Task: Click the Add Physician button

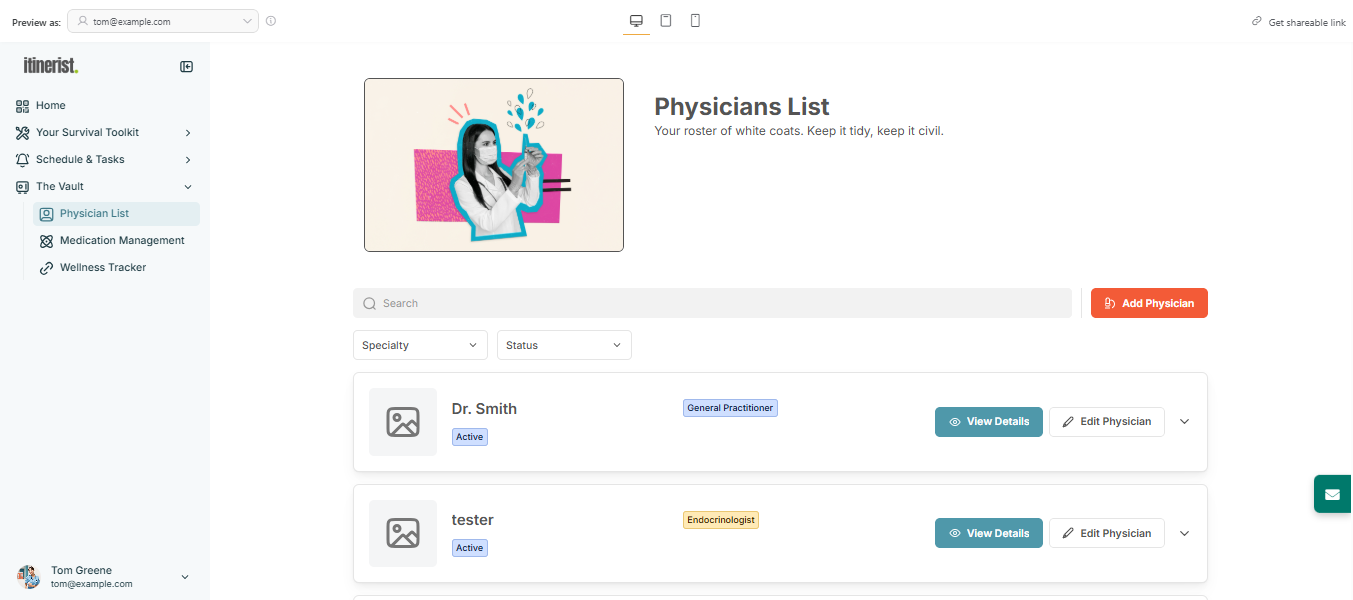Action: coord(1148,302)
